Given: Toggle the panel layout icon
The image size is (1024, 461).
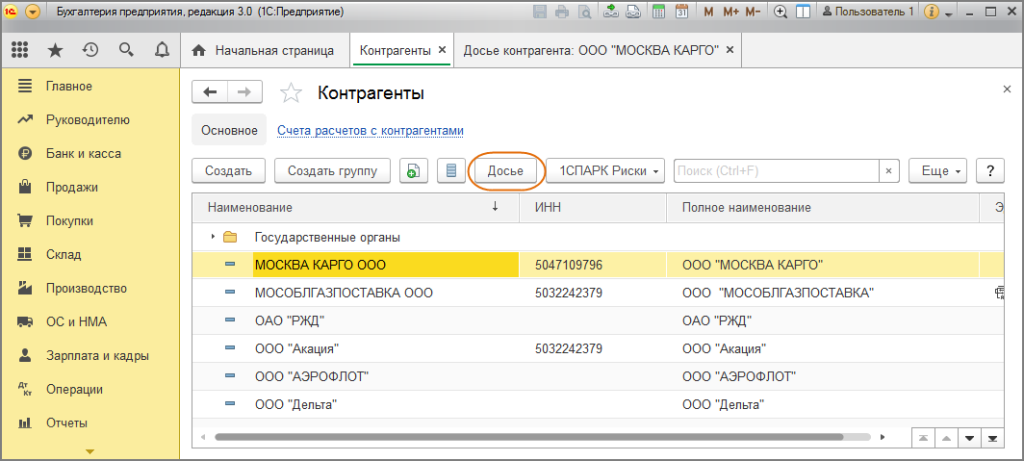Looking at the screenshot, I should [x=803, y=12].
